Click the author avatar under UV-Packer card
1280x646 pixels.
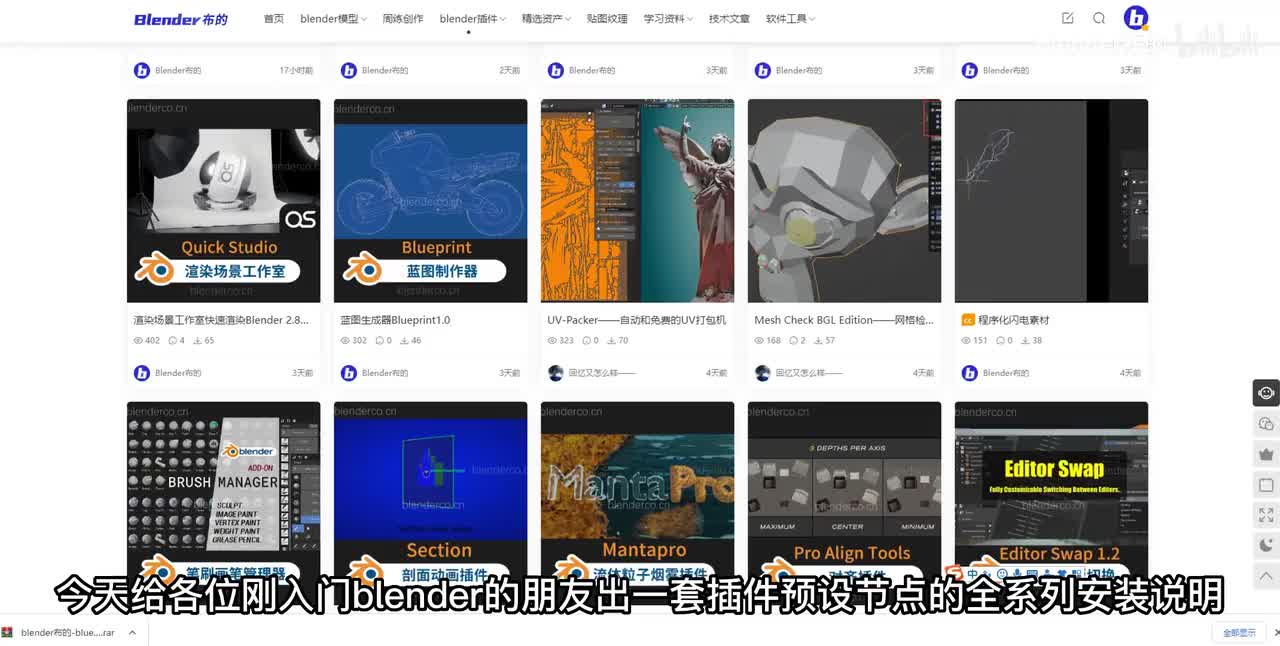555,373
